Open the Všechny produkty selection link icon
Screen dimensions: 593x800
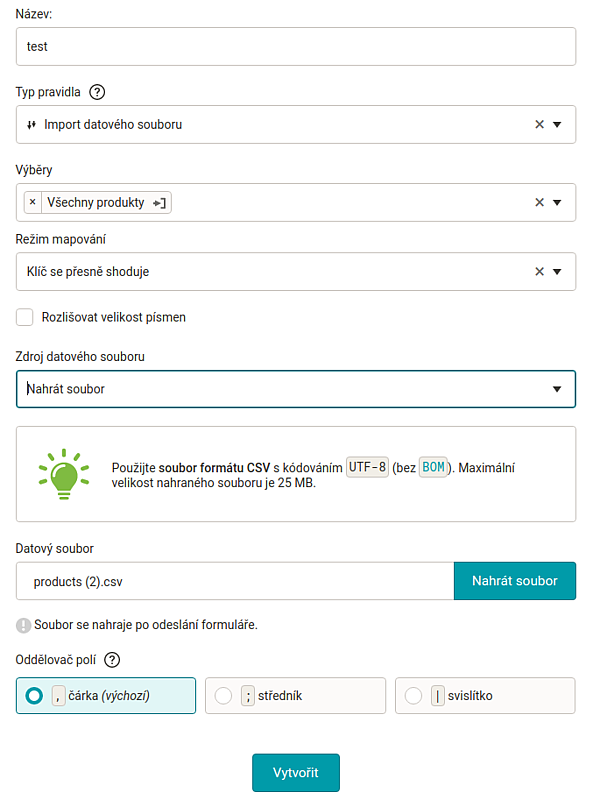pyautogui.click(x=160, y=203)
